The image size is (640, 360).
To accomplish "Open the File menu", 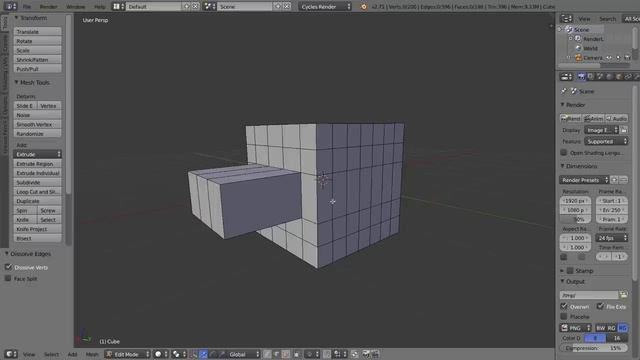I will (x=27, y=7).
